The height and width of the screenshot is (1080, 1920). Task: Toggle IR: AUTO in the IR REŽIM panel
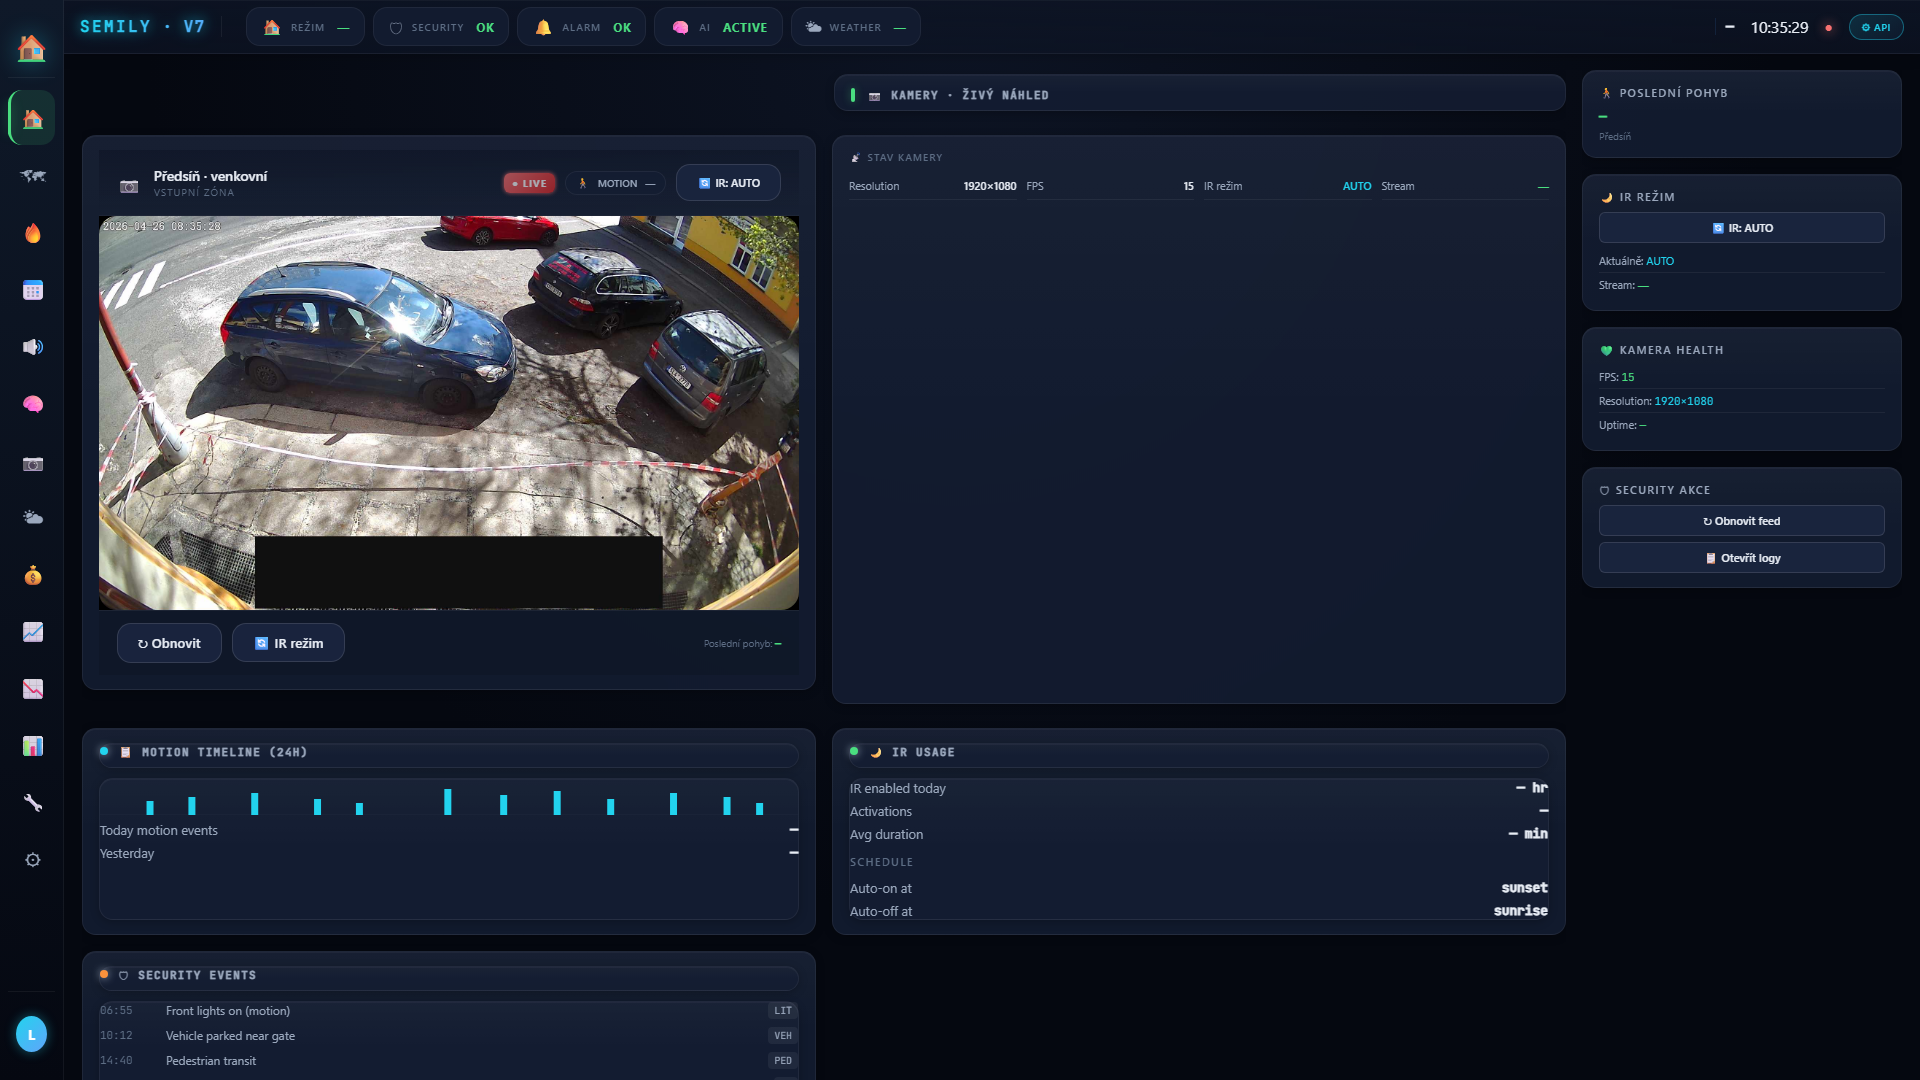[x=1741, y=227]
